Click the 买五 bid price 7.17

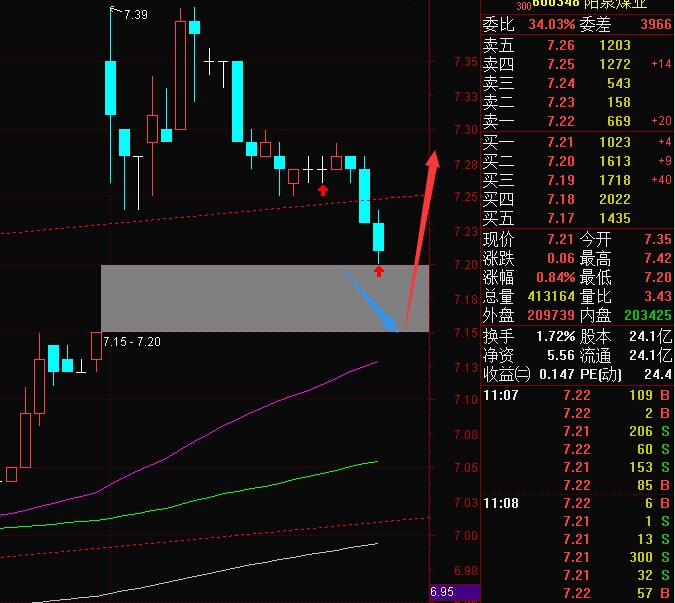[560, 218]
